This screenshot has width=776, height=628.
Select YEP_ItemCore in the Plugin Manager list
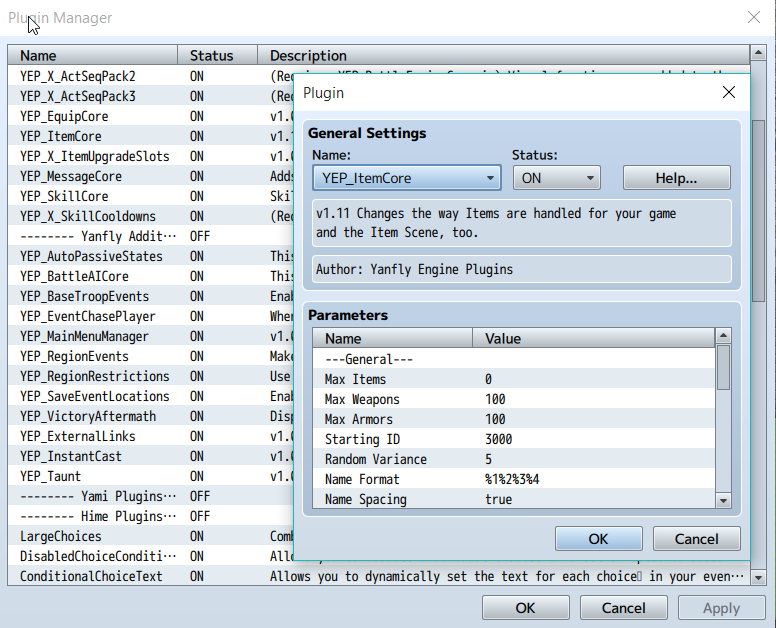pyautogui.click(x=150, y=136)
